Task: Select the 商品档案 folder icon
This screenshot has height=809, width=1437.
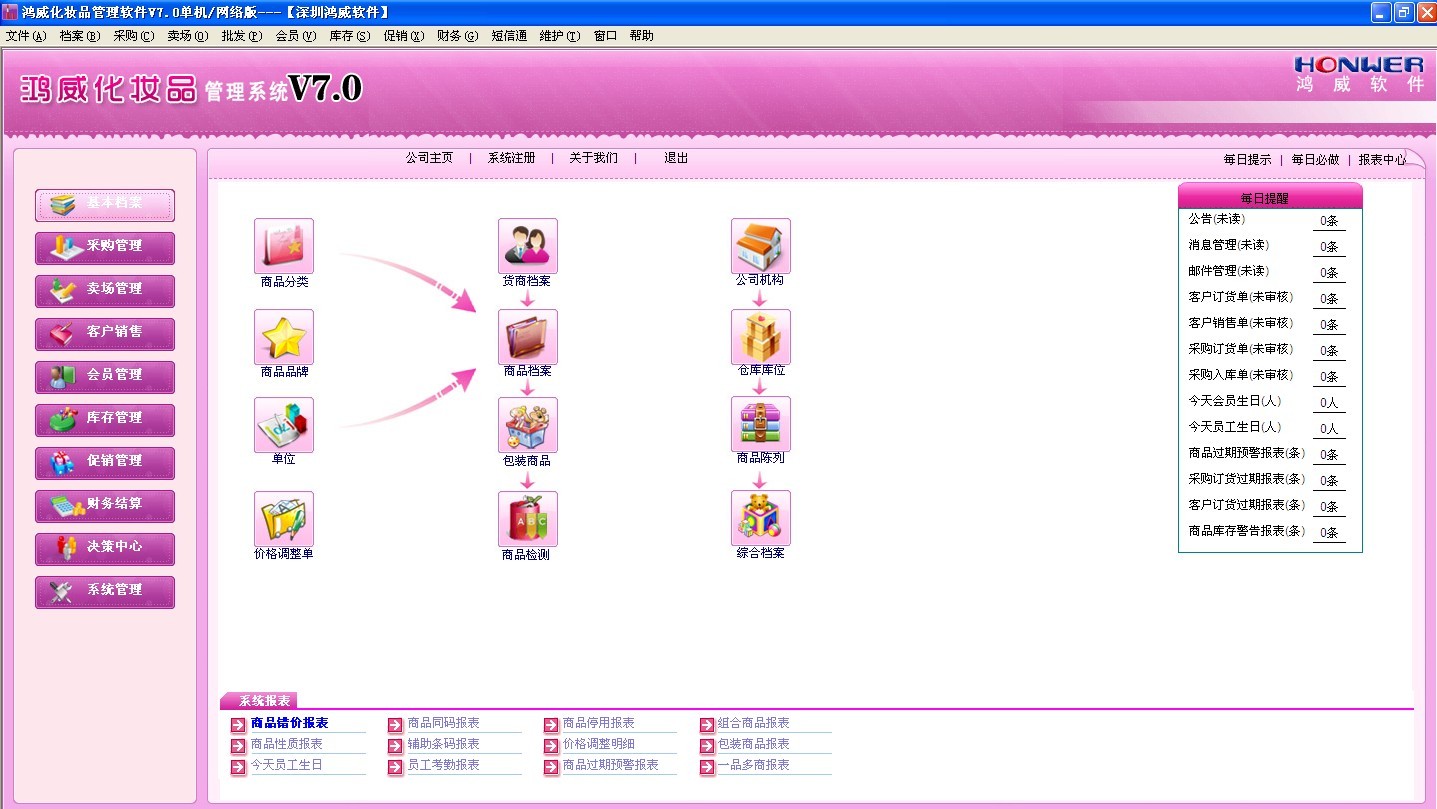Action: click(527, 337)
